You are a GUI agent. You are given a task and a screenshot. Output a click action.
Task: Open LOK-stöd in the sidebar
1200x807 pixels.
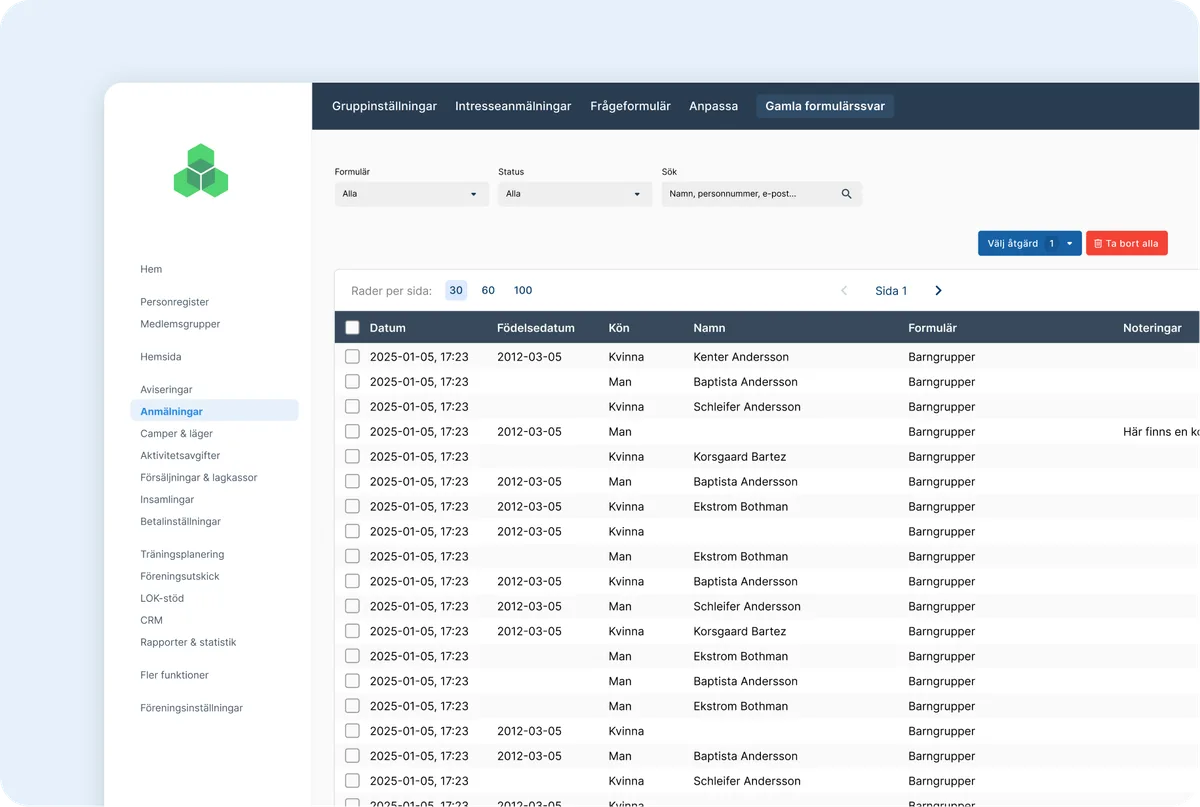[162, 598]
